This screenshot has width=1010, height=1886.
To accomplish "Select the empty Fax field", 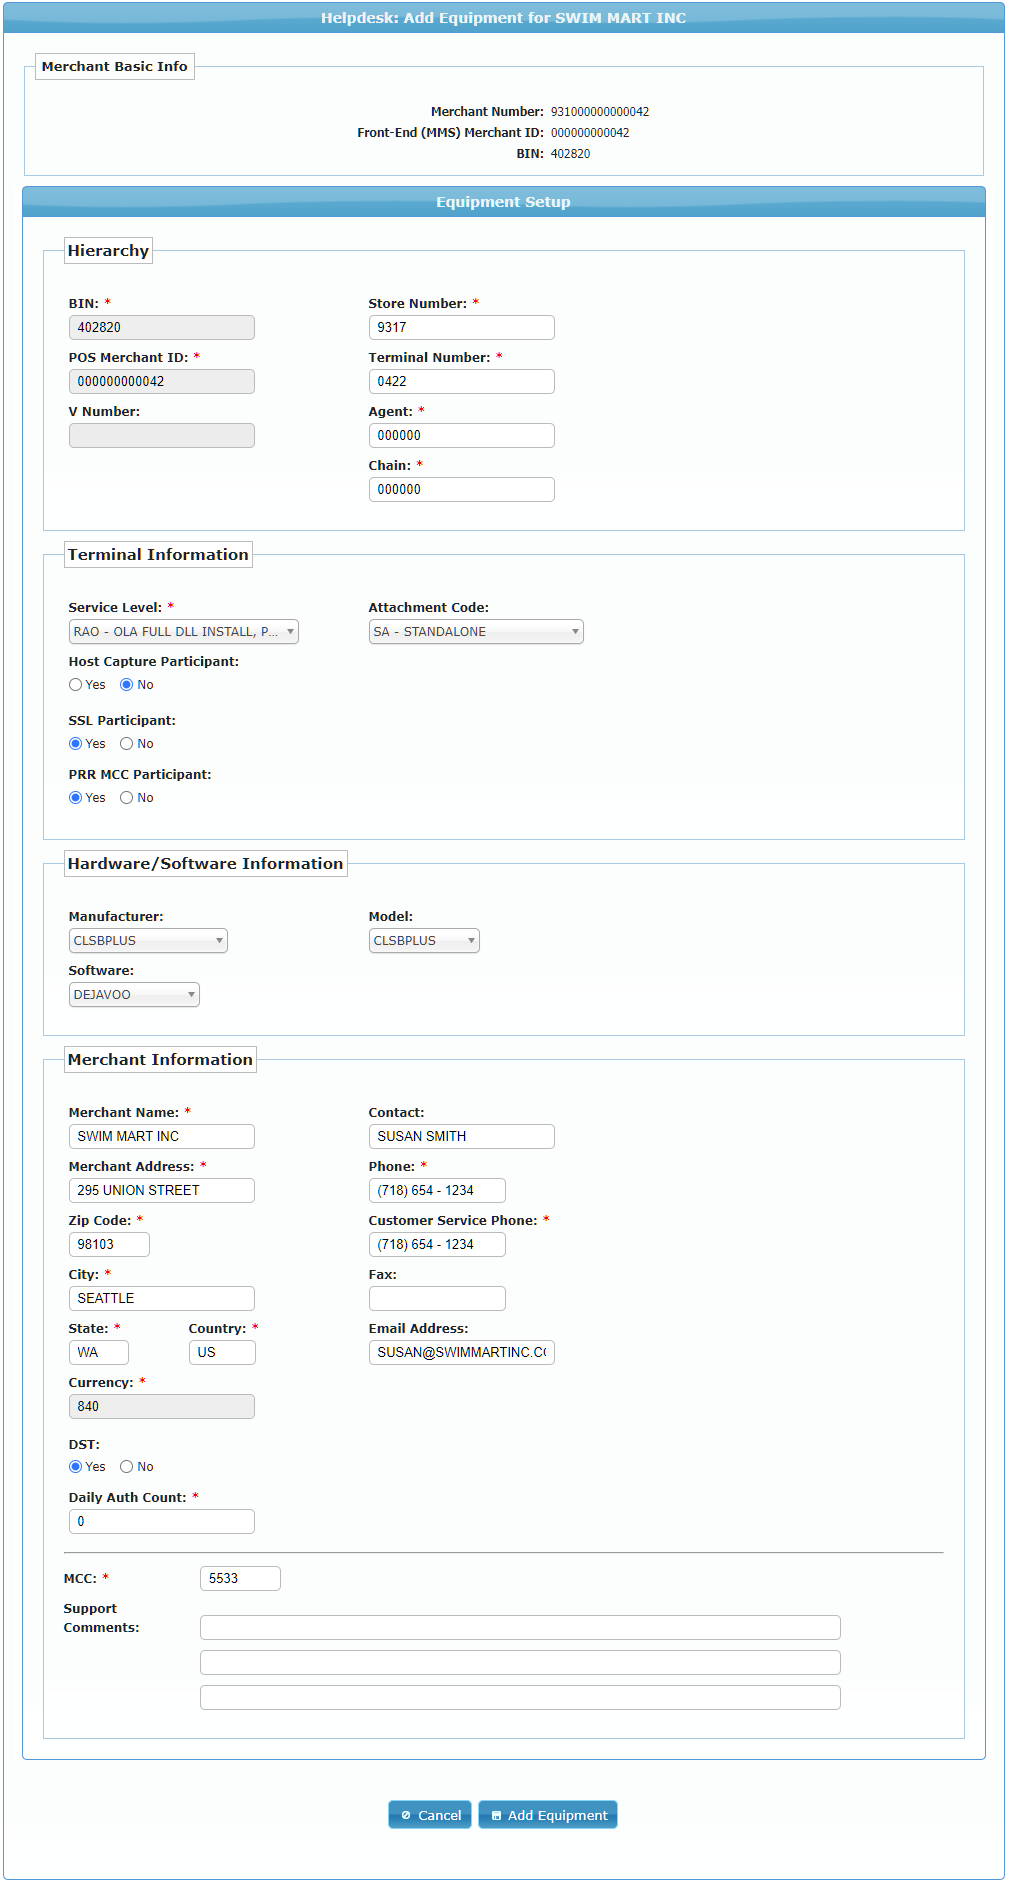I will (437, 1299).
